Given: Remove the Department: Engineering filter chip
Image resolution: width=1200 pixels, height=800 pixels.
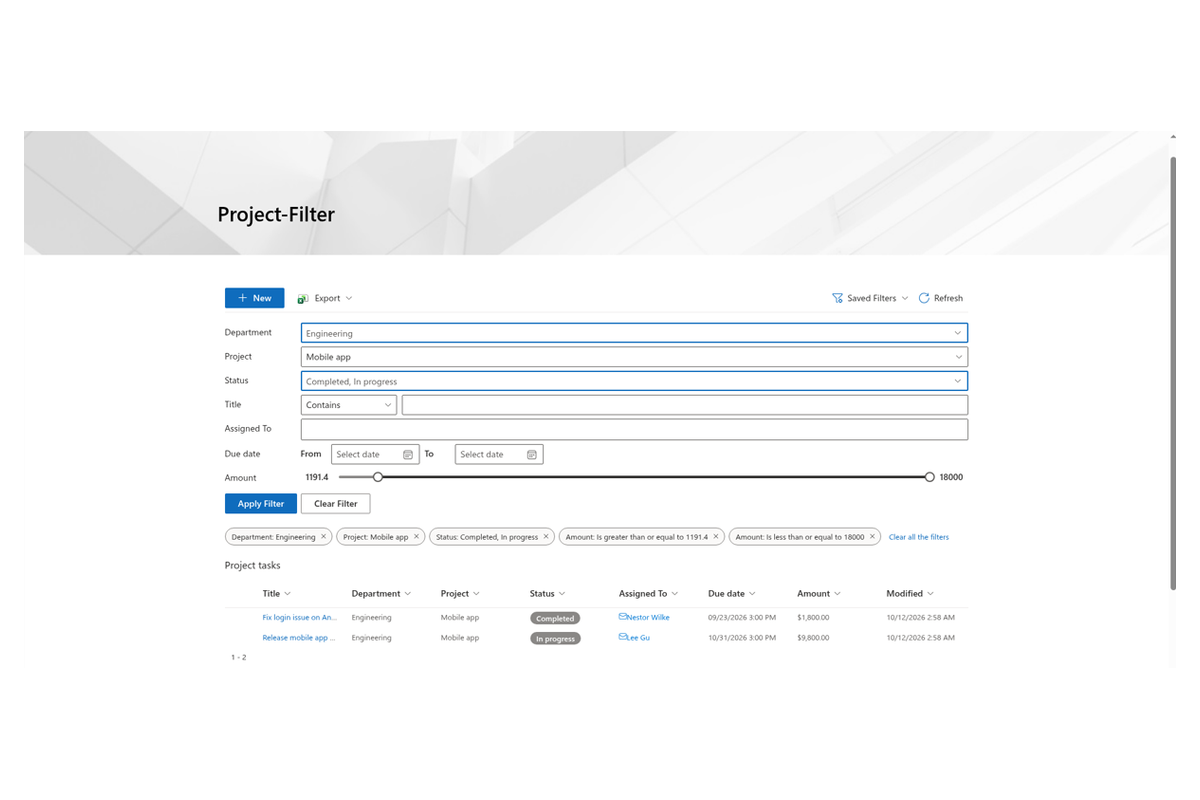Looking at the screenshot, I should (x=324, y=537).
